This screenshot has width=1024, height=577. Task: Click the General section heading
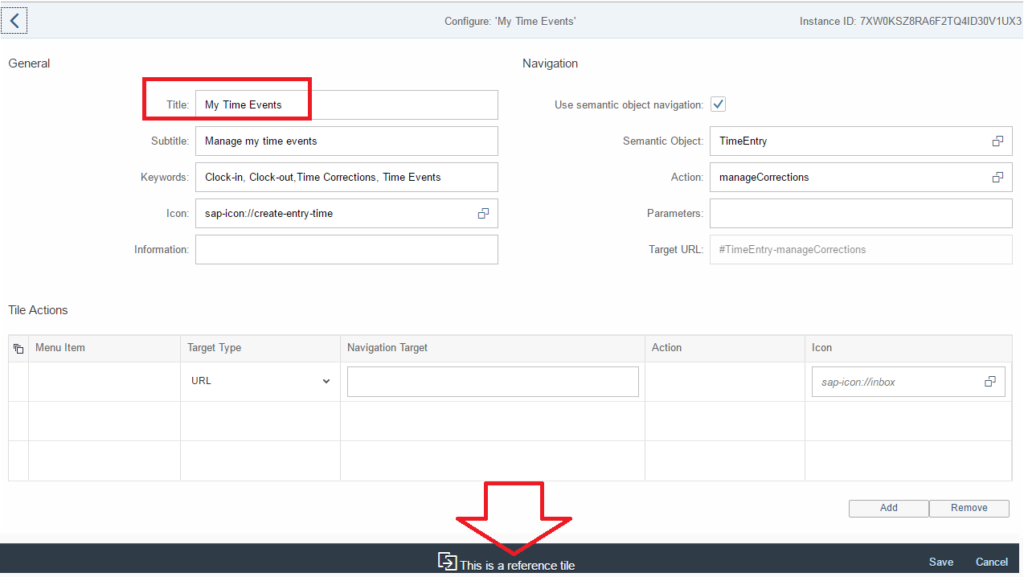tap(29, 63)
